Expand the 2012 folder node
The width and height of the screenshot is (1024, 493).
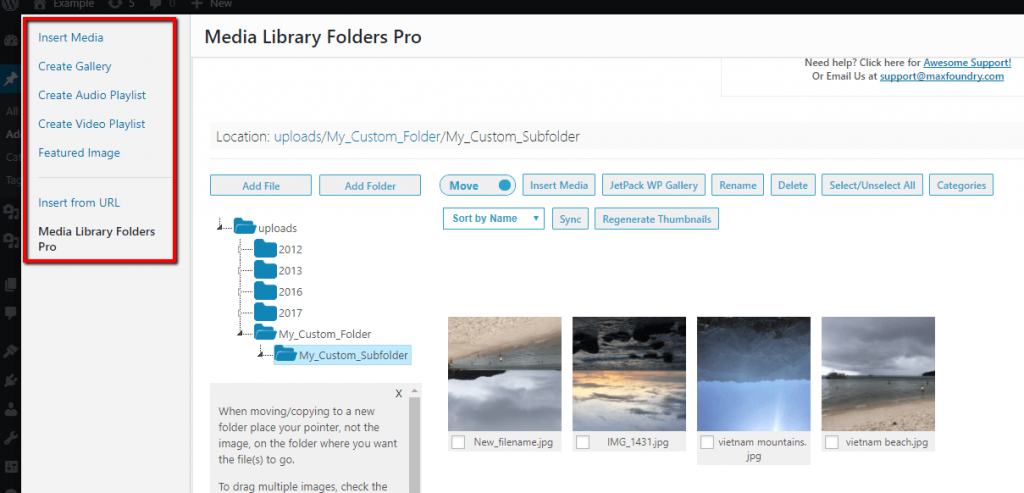240,249
